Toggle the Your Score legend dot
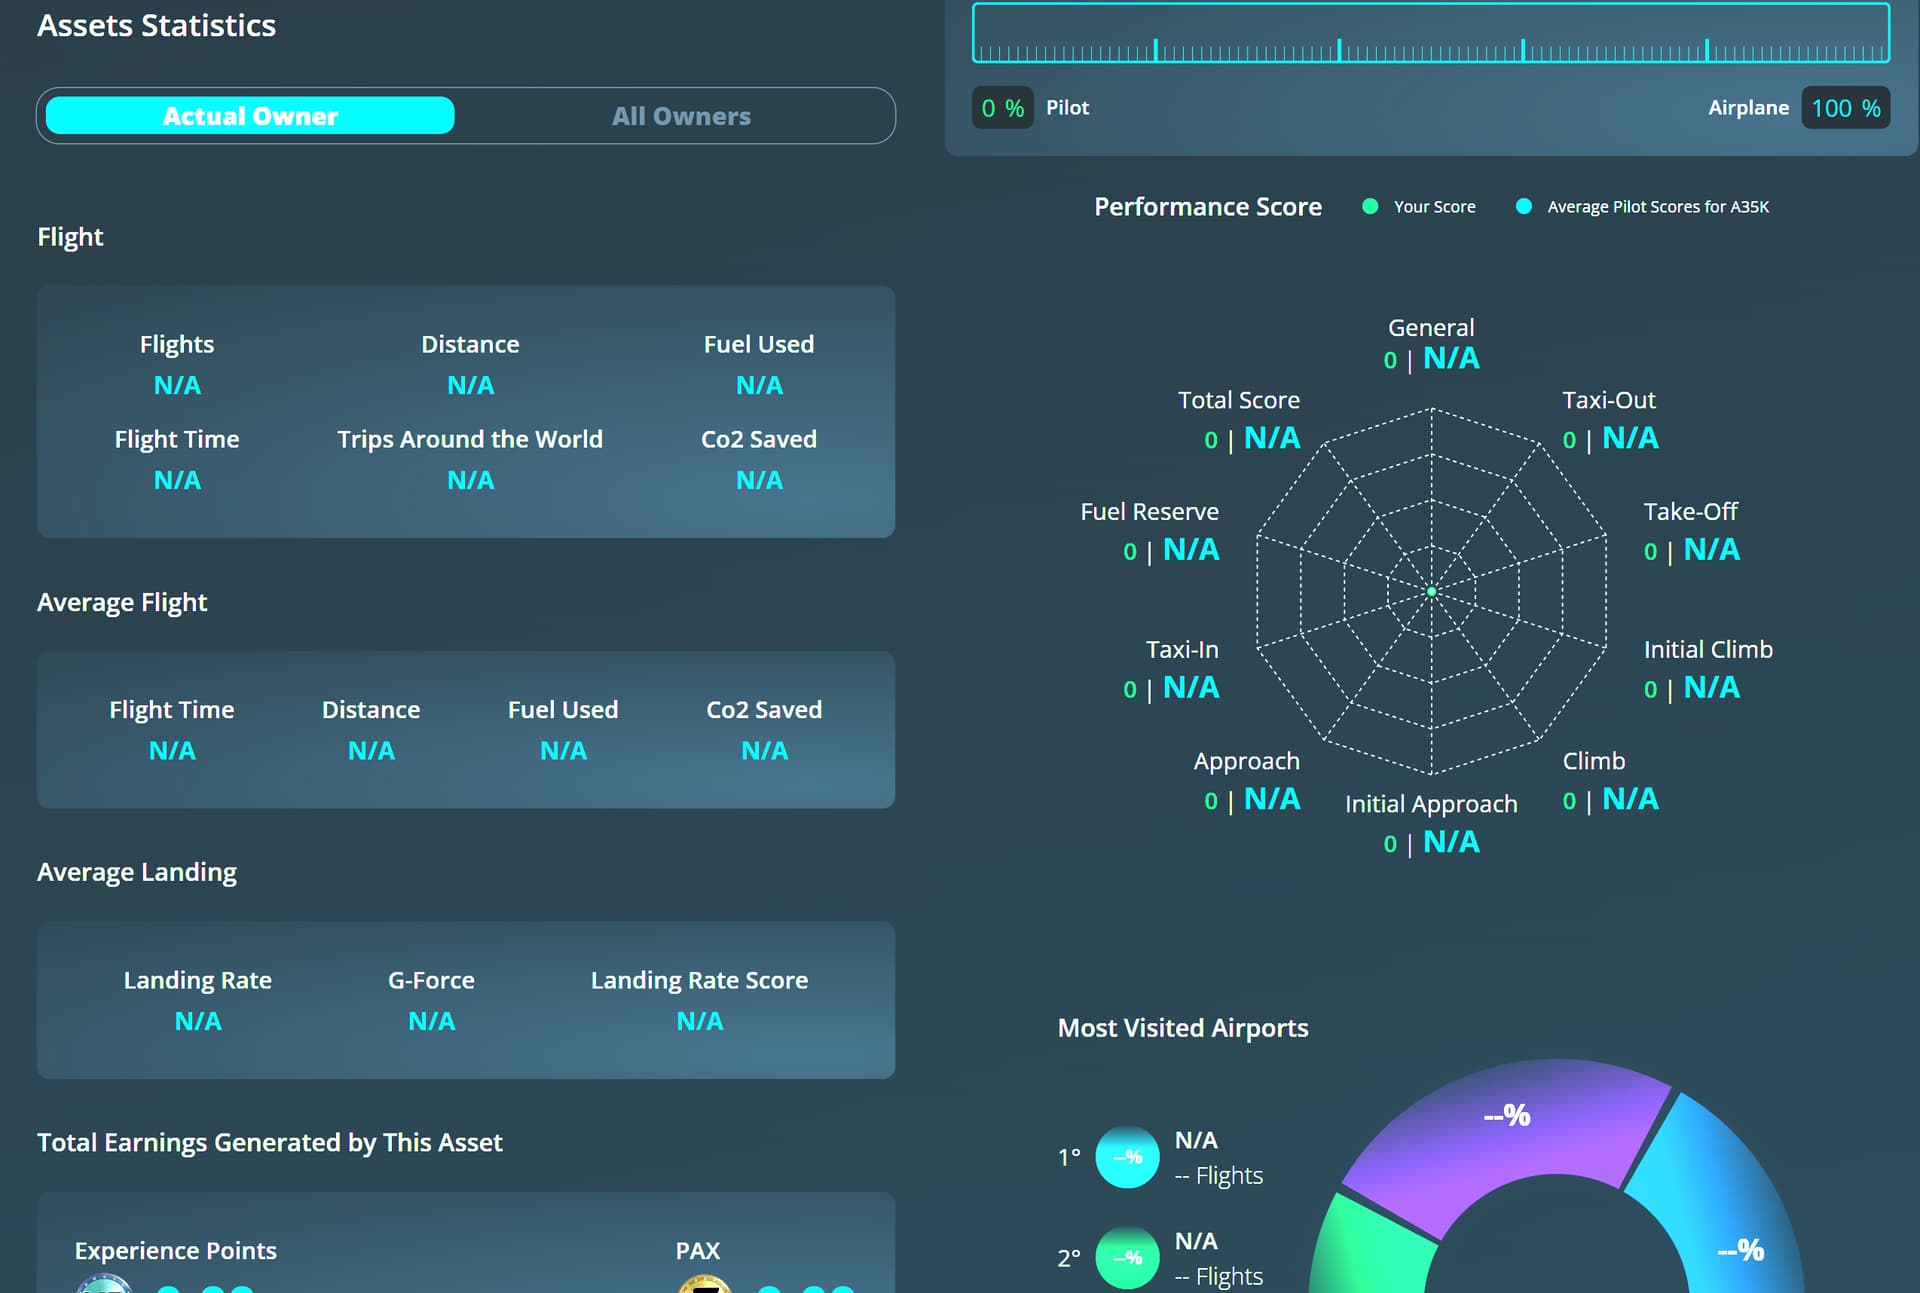 coord(1370,207)
